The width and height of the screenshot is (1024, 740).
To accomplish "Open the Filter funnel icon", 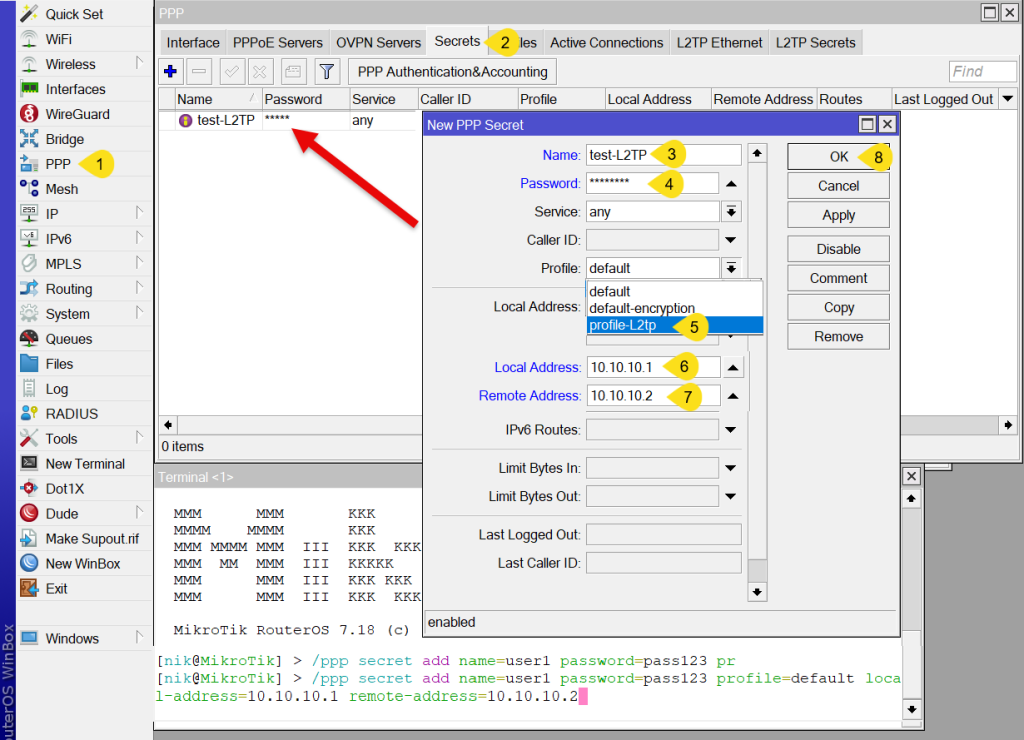I will click(327, 72).
